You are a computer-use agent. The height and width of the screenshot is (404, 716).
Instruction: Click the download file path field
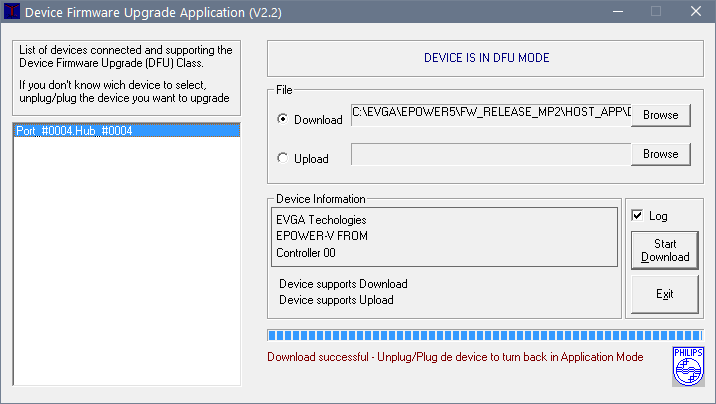tap(491, 115)
